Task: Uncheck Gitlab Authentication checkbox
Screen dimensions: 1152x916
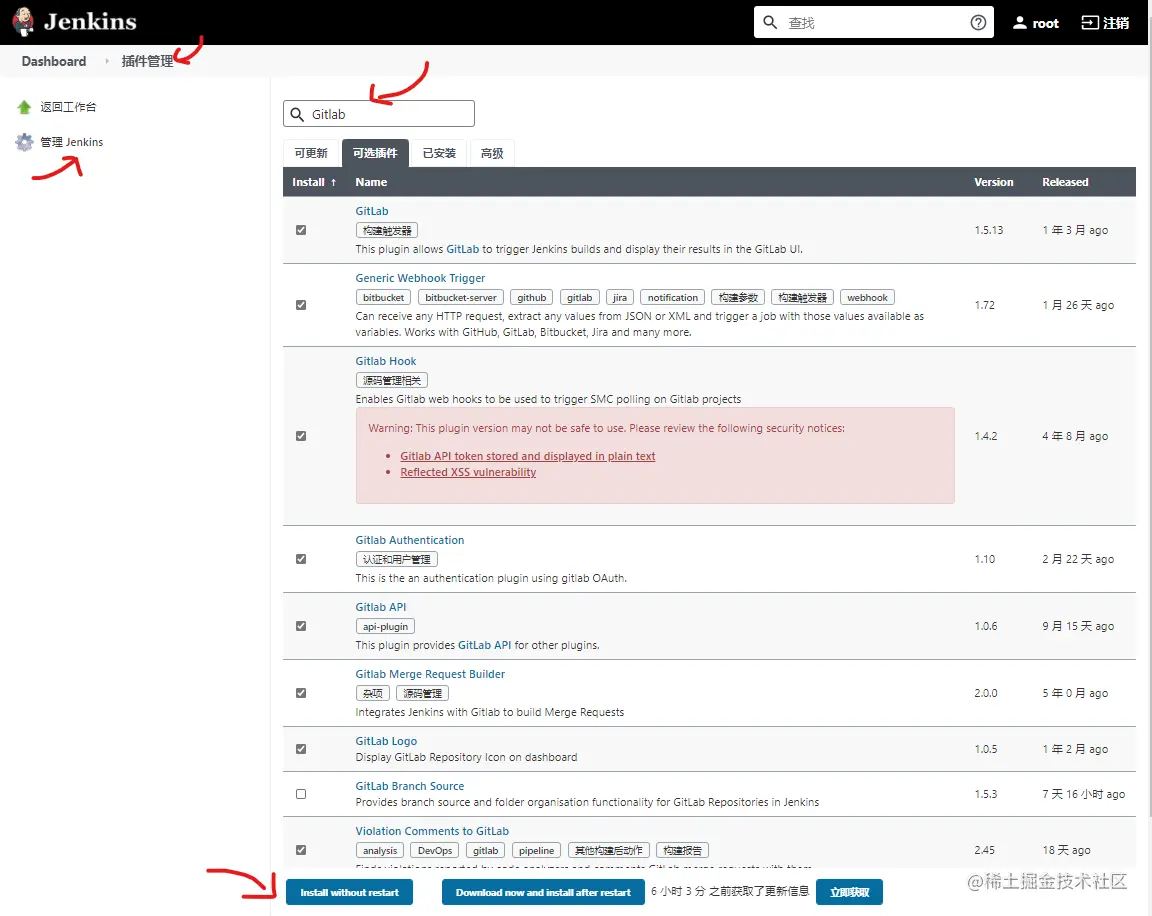Action: (300, 559)
